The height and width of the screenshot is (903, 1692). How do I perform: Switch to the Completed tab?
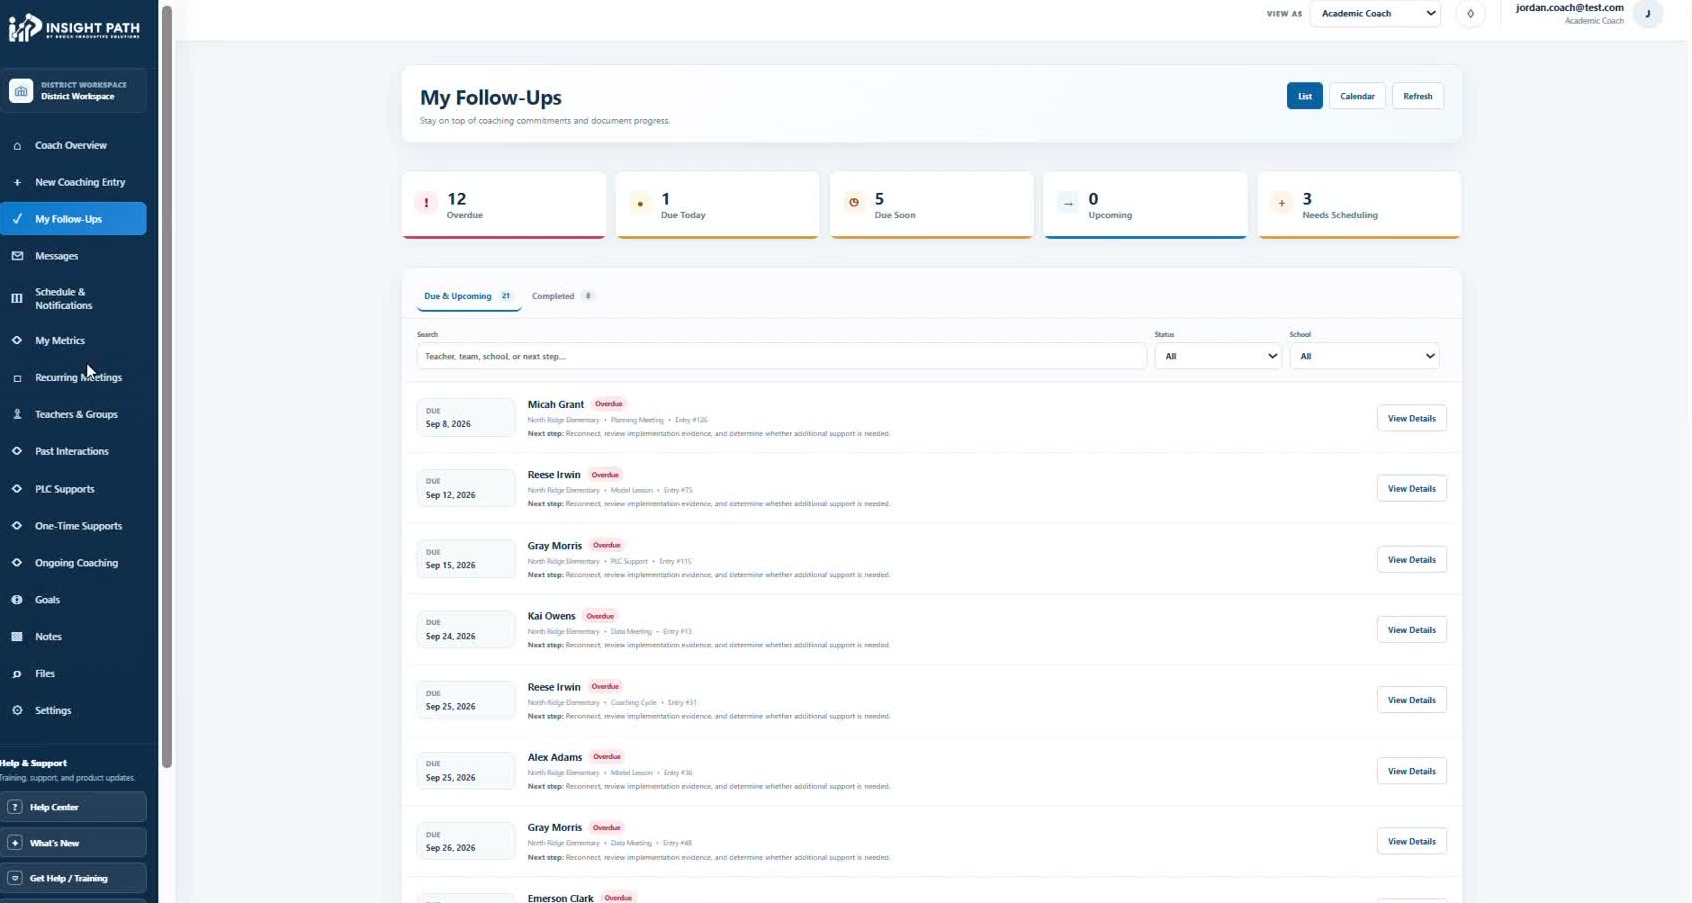(x=562, y=297)
